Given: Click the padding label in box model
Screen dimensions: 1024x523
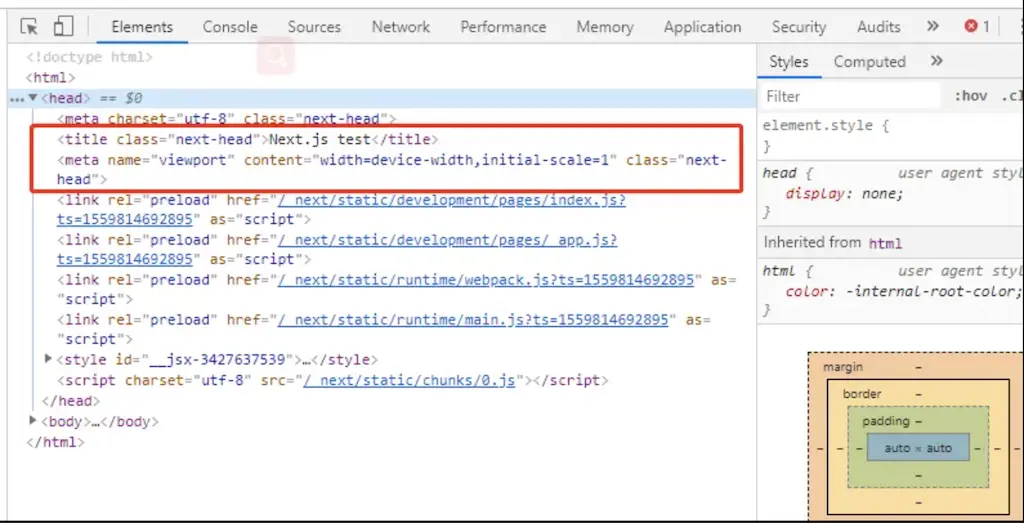Looking at the screenshot, I should 885,421.
